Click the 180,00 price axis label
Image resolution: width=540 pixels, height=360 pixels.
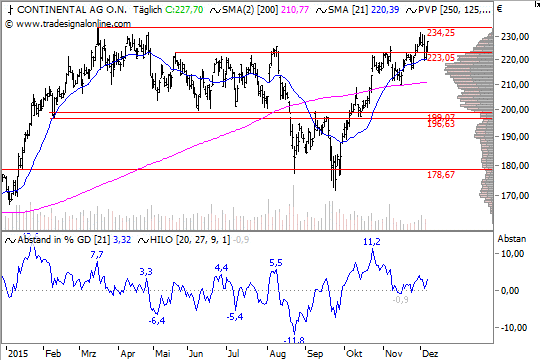pyautogui.click(x=515, y=166)
